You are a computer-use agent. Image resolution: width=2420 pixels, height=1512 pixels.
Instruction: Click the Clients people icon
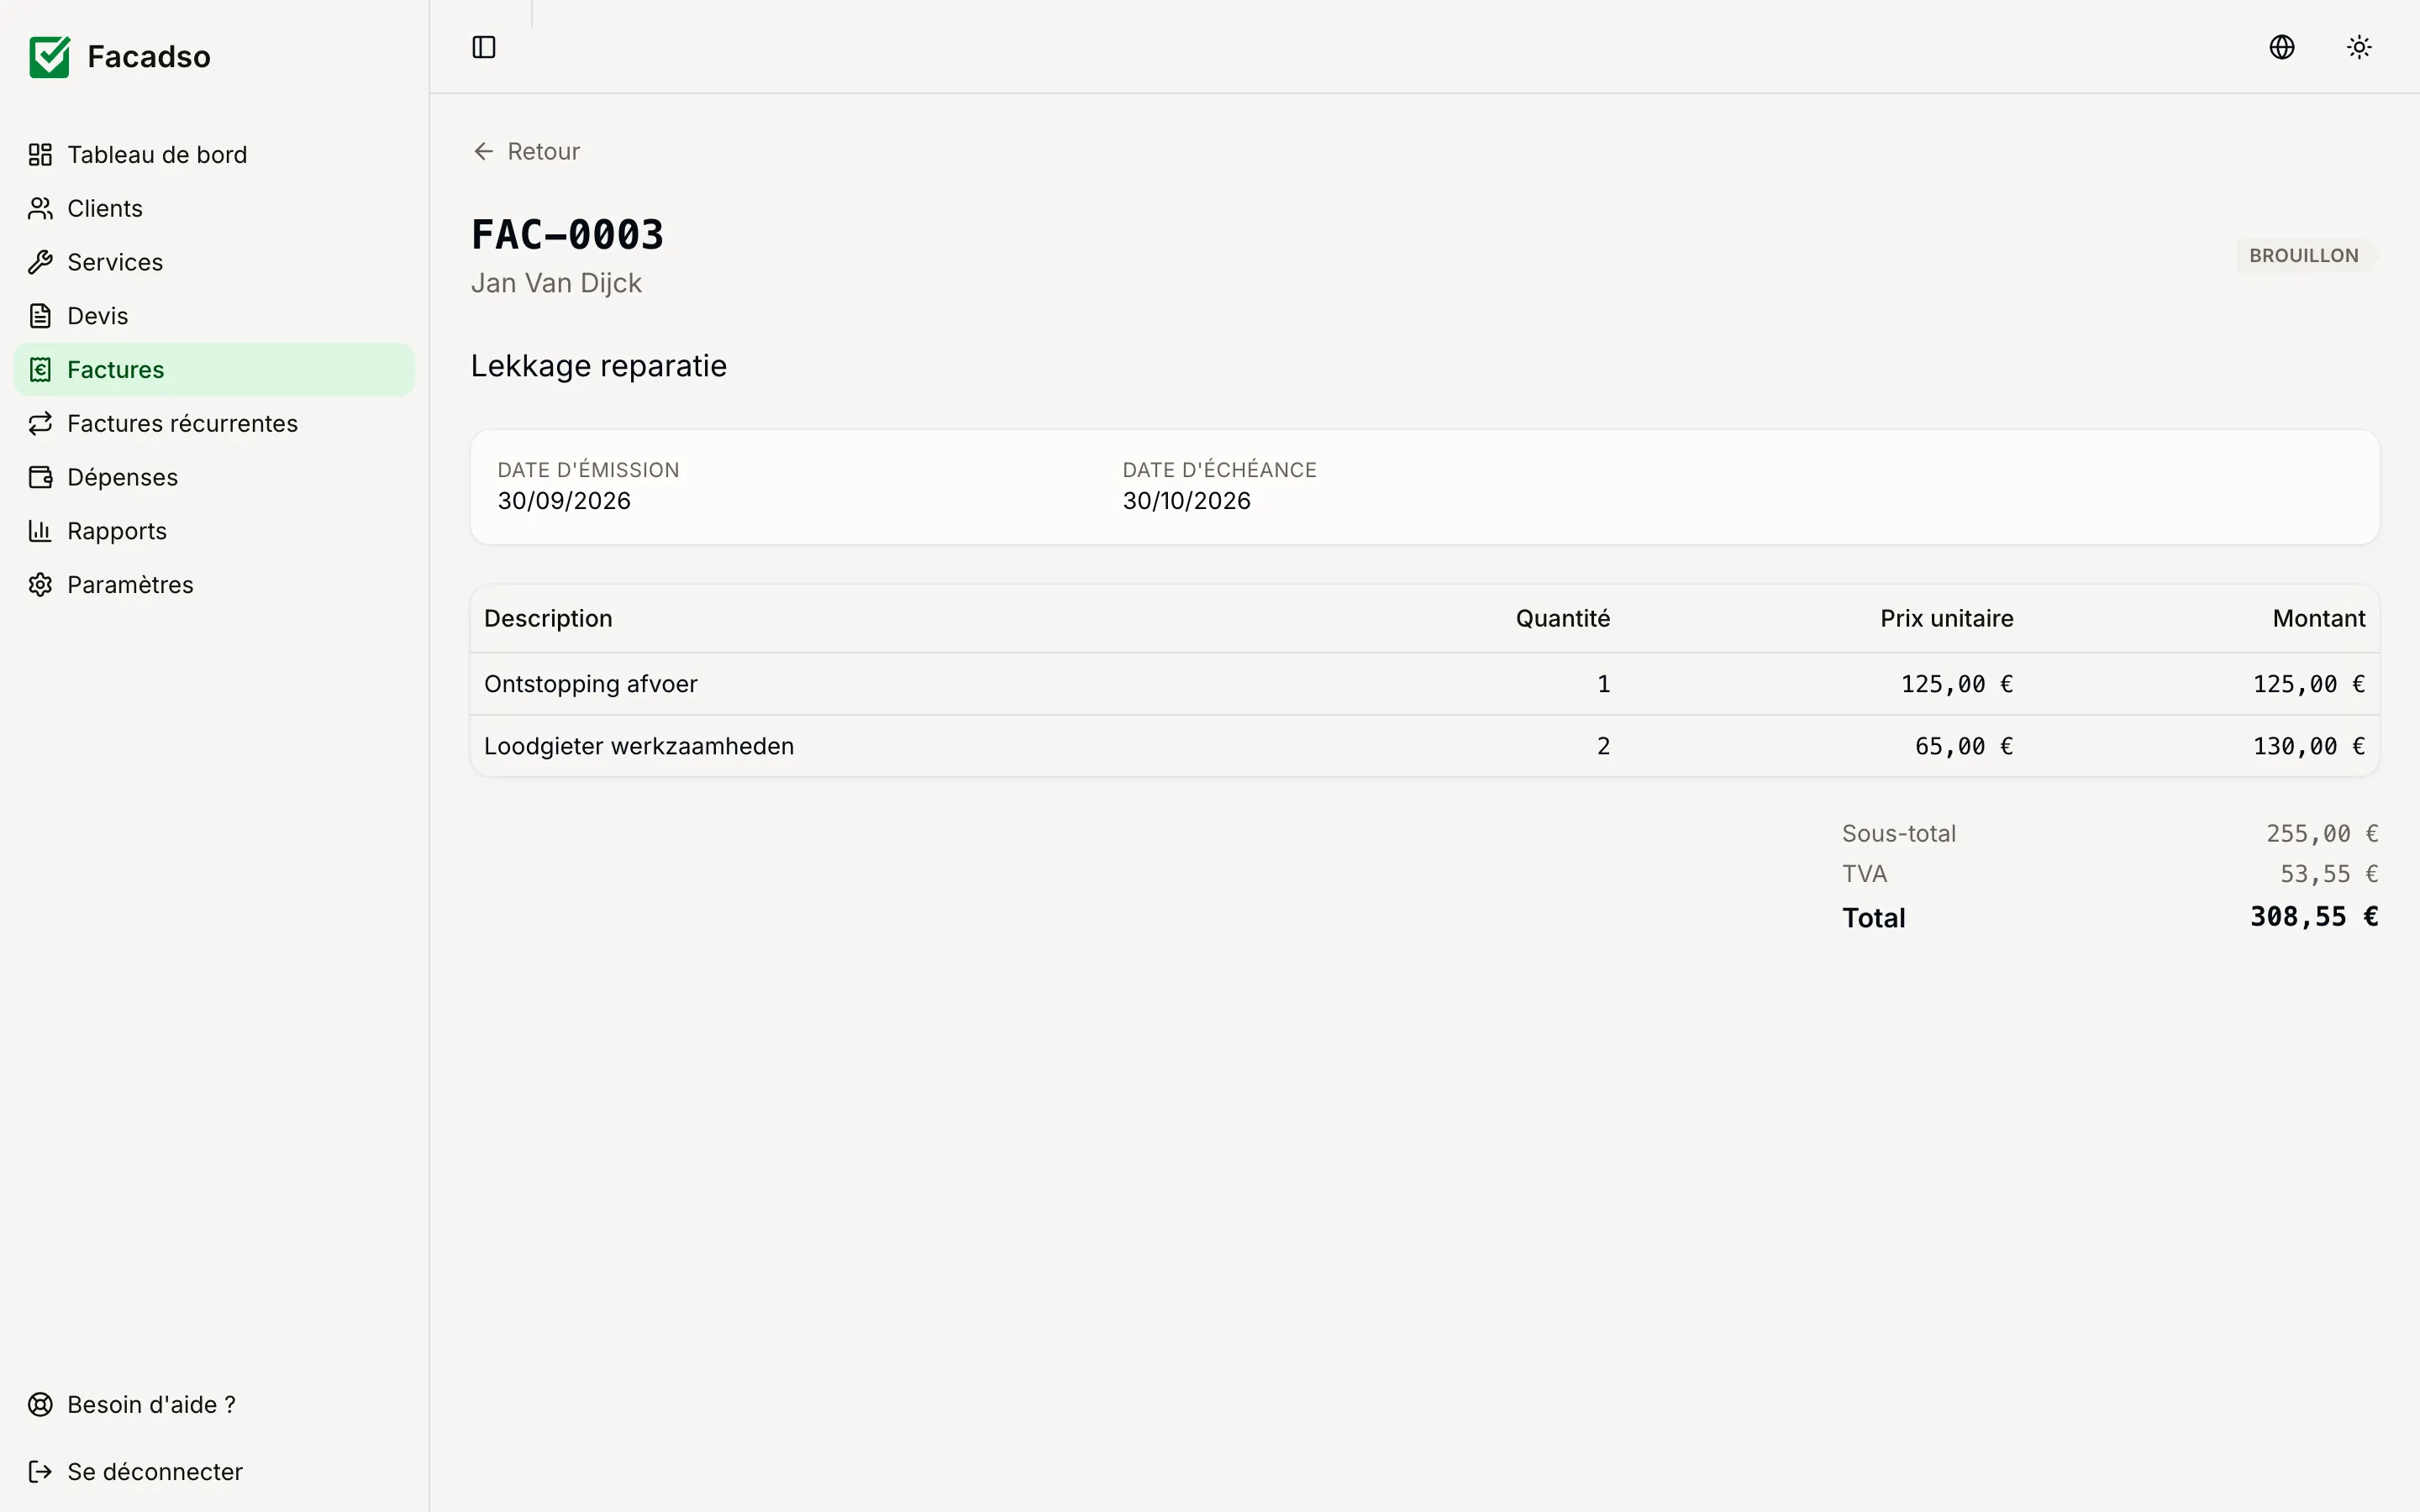(40, 208)
